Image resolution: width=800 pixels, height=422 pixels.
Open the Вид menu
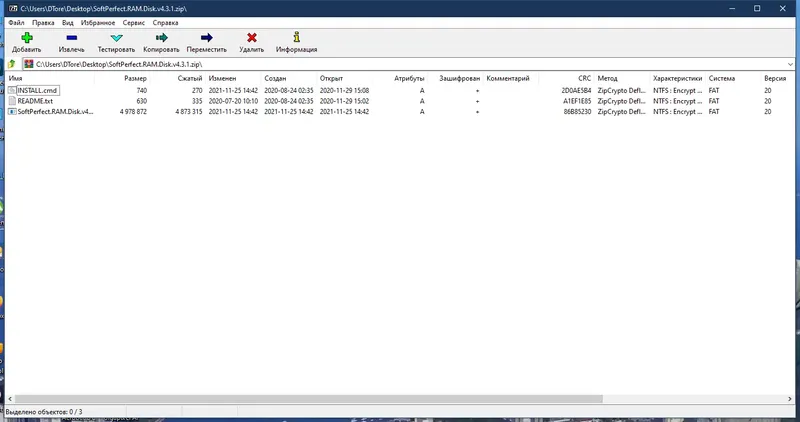68,23
